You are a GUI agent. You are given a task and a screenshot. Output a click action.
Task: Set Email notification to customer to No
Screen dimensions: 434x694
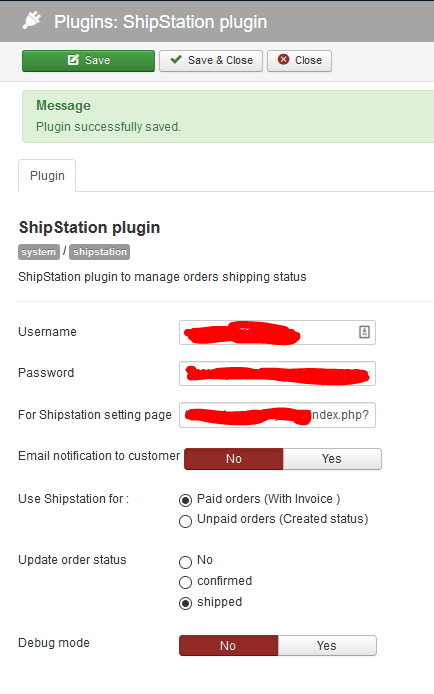[234, 459]
